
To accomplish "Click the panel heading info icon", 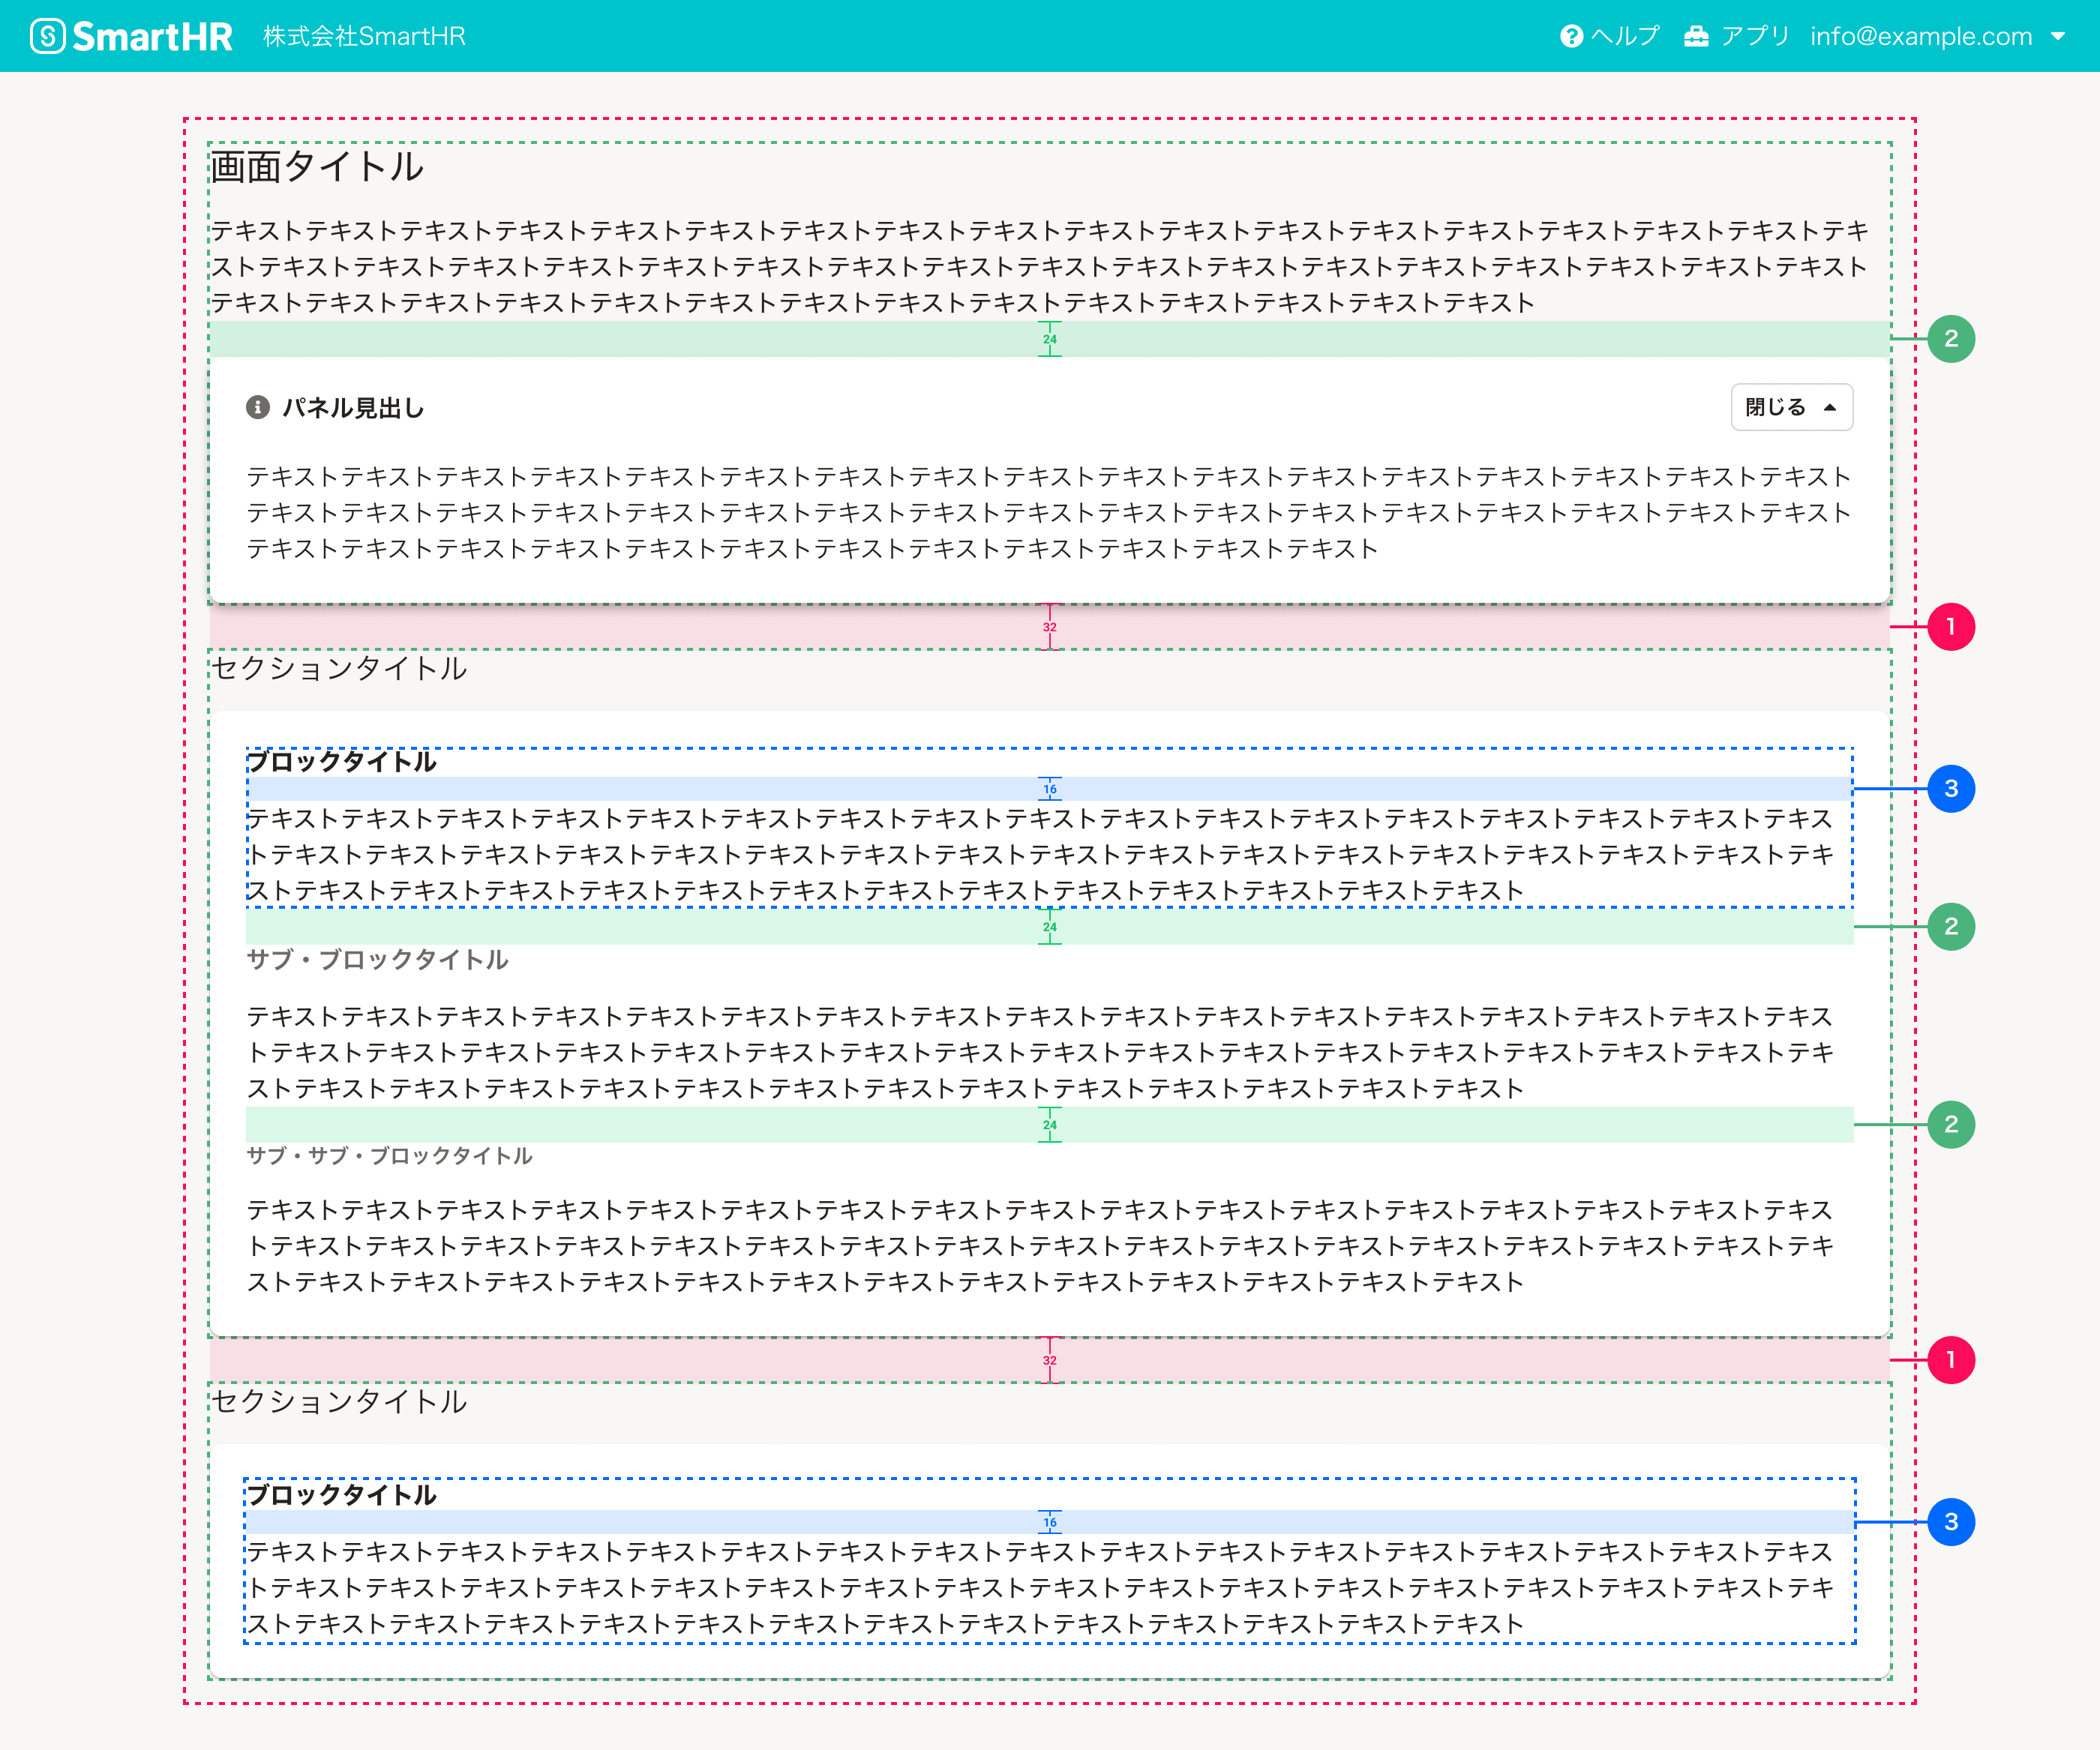I will tap(258, 407).
